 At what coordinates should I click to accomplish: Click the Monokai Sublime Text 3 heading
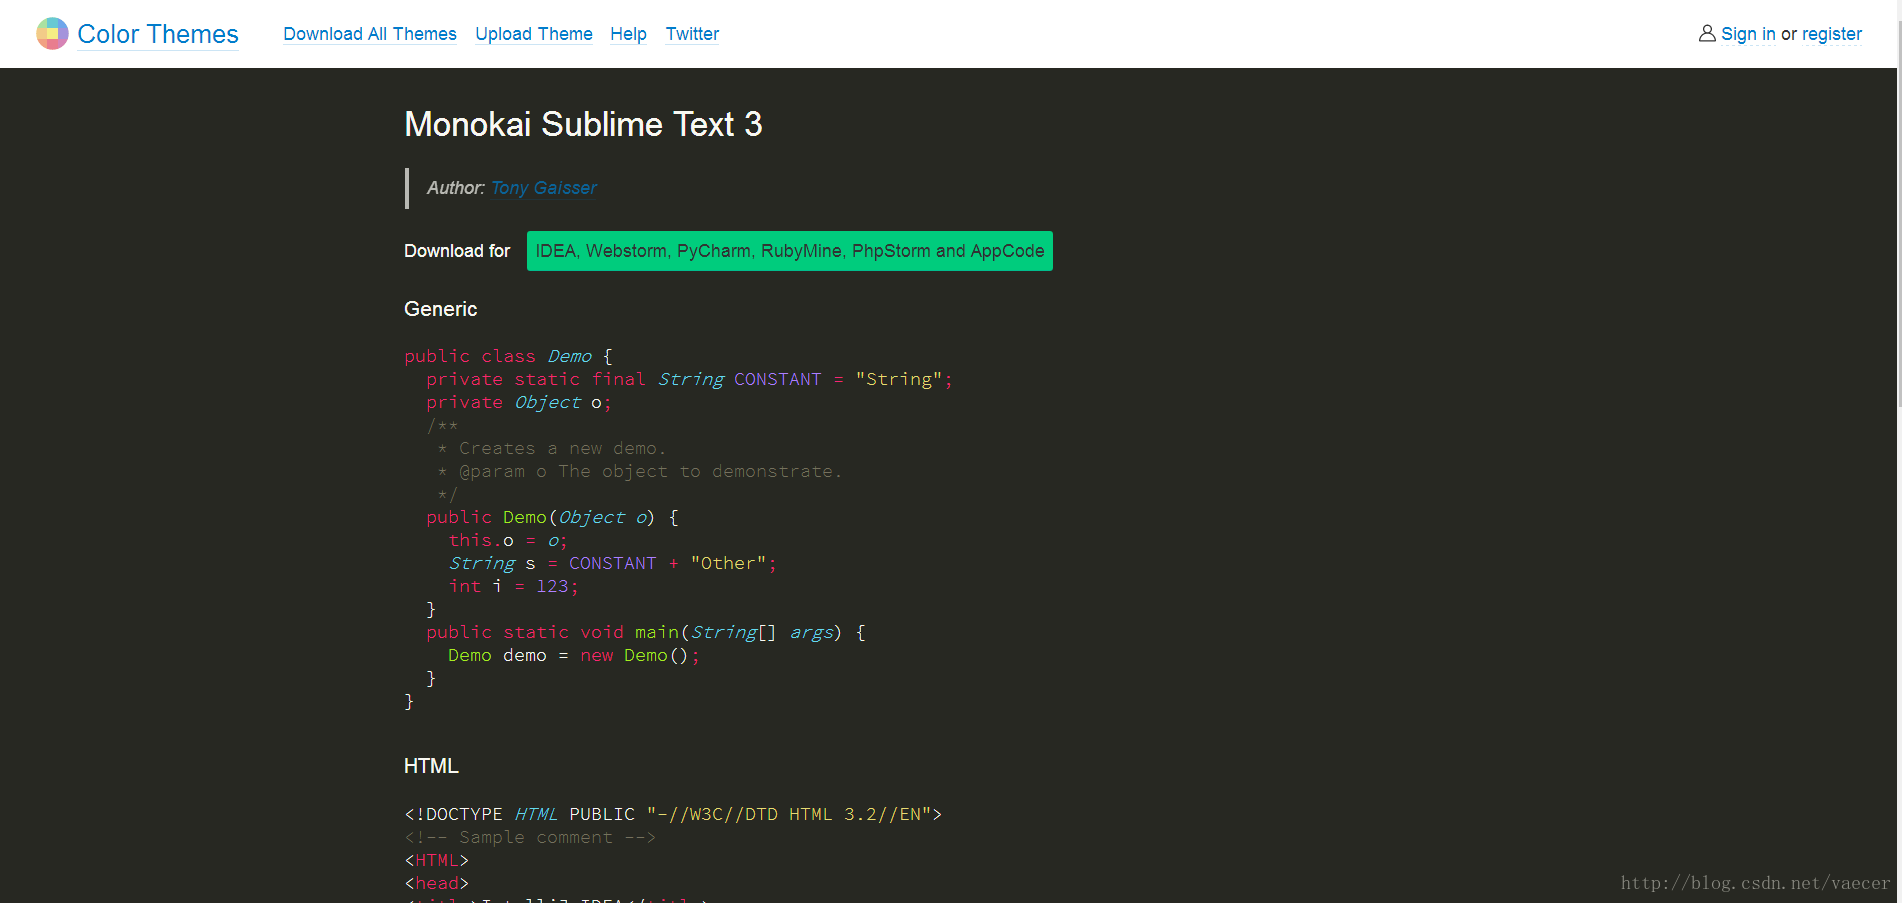(x=583, y=124)
